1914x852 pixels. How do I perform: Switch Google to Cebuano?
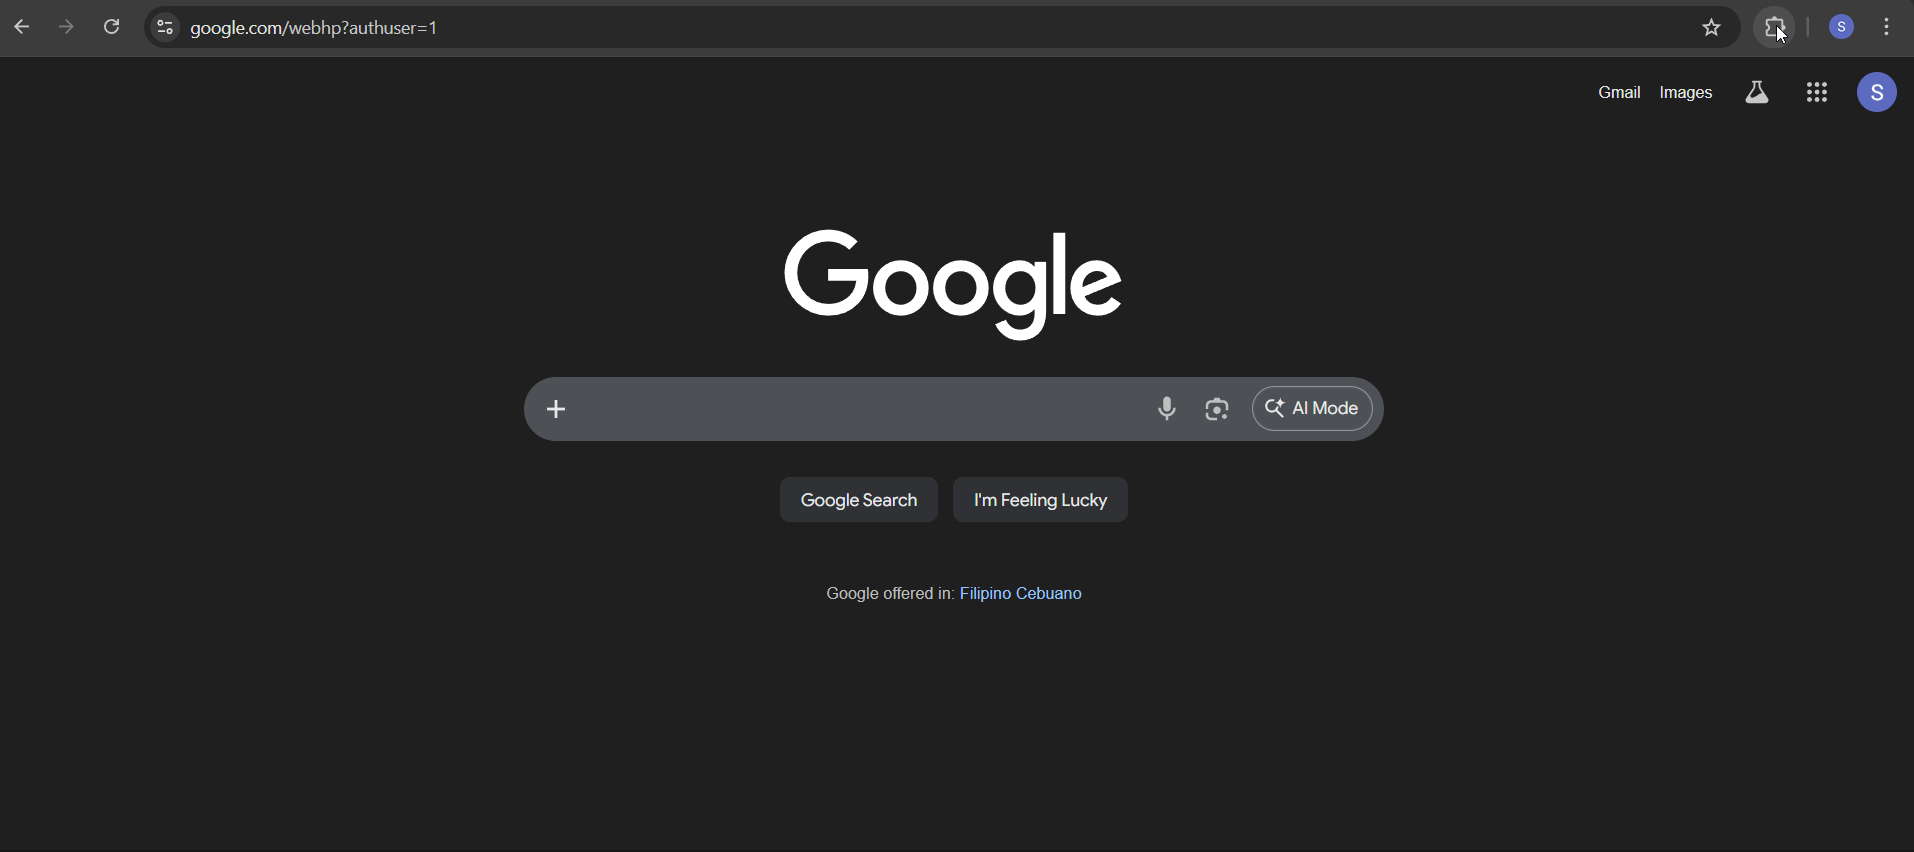tap(1049, 594)
